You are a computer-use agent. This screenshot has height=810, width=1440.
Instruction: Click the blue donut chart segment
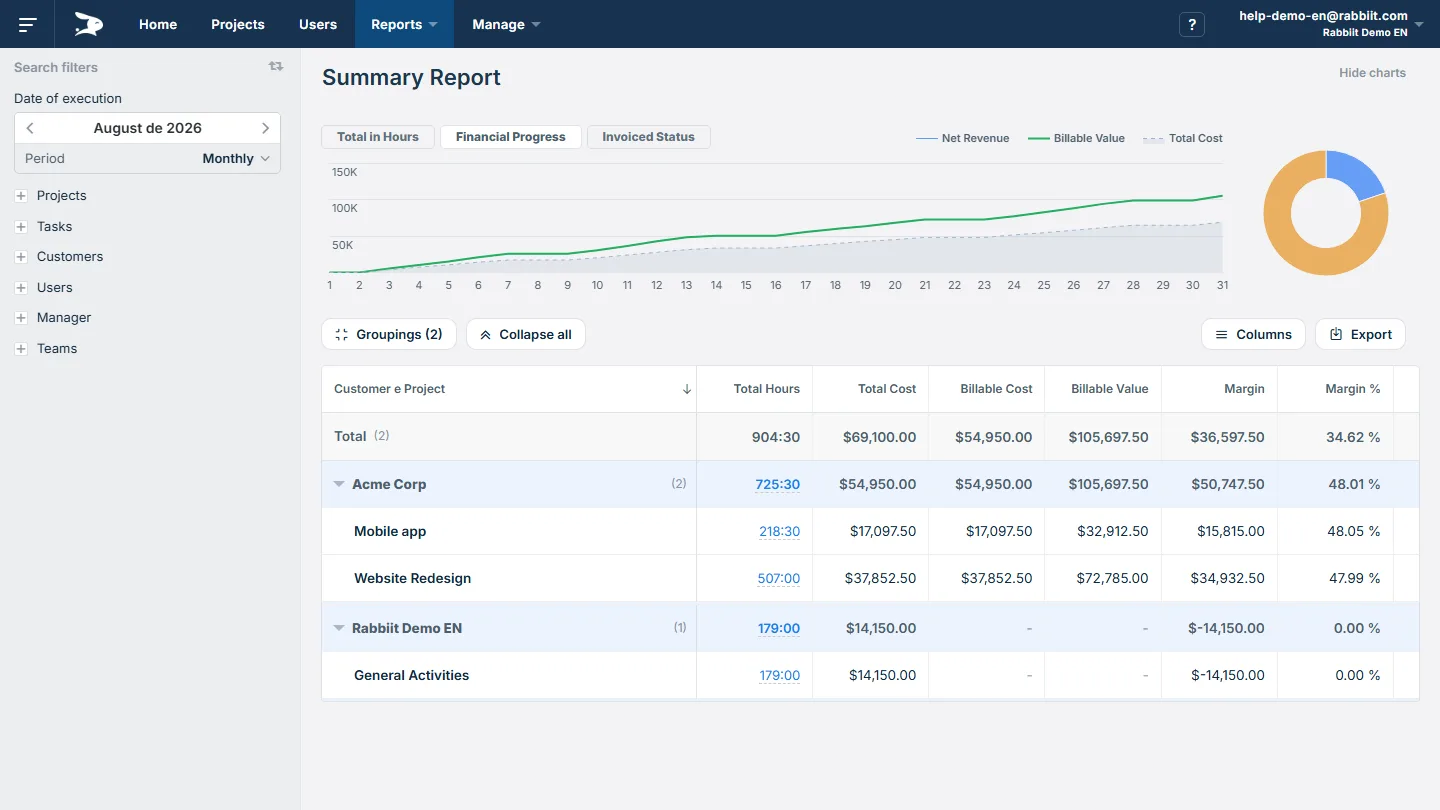pos(1358,171)
